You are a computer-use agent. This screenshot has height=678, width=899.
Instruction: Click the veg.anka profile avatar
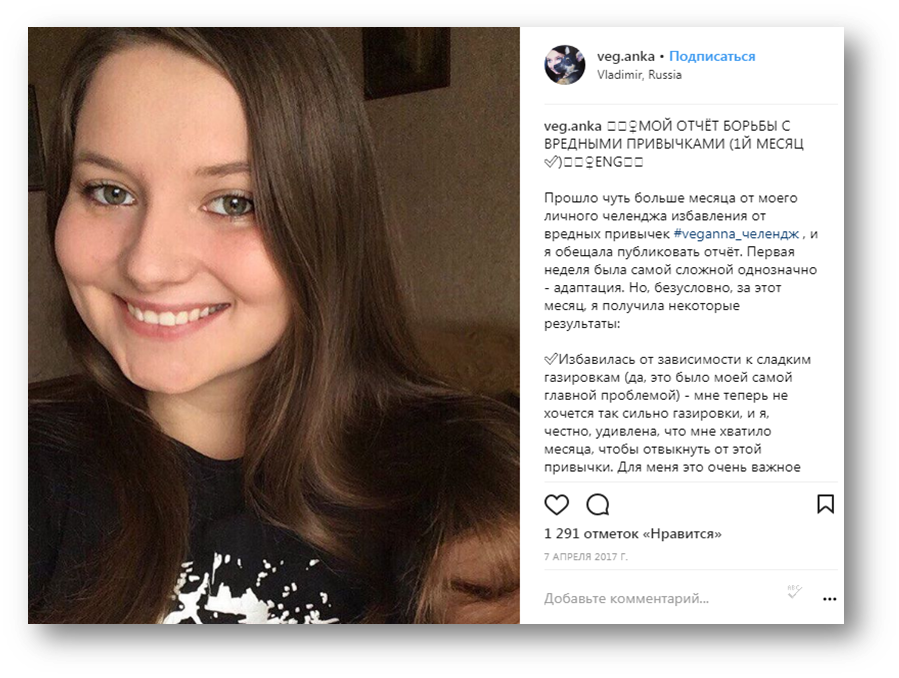coord(565,65)
